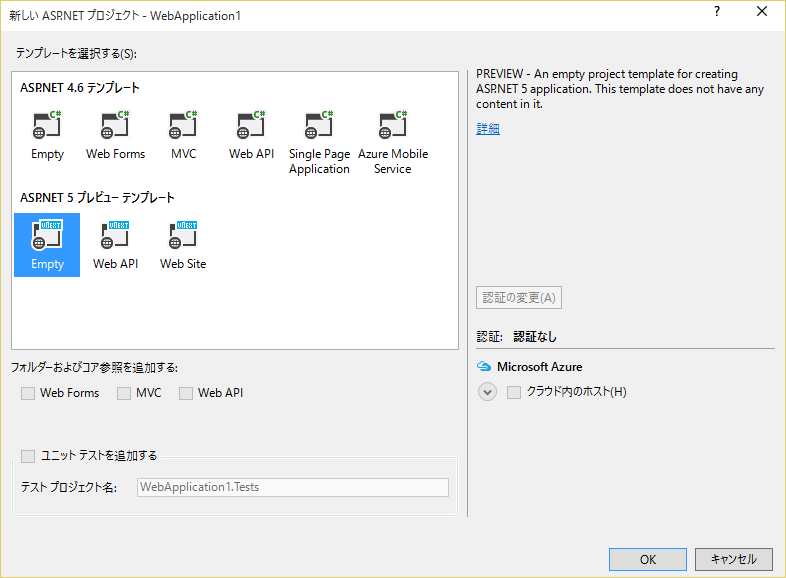Select the ASP.NET 5 preview Web API template

[x=115, y=245]
